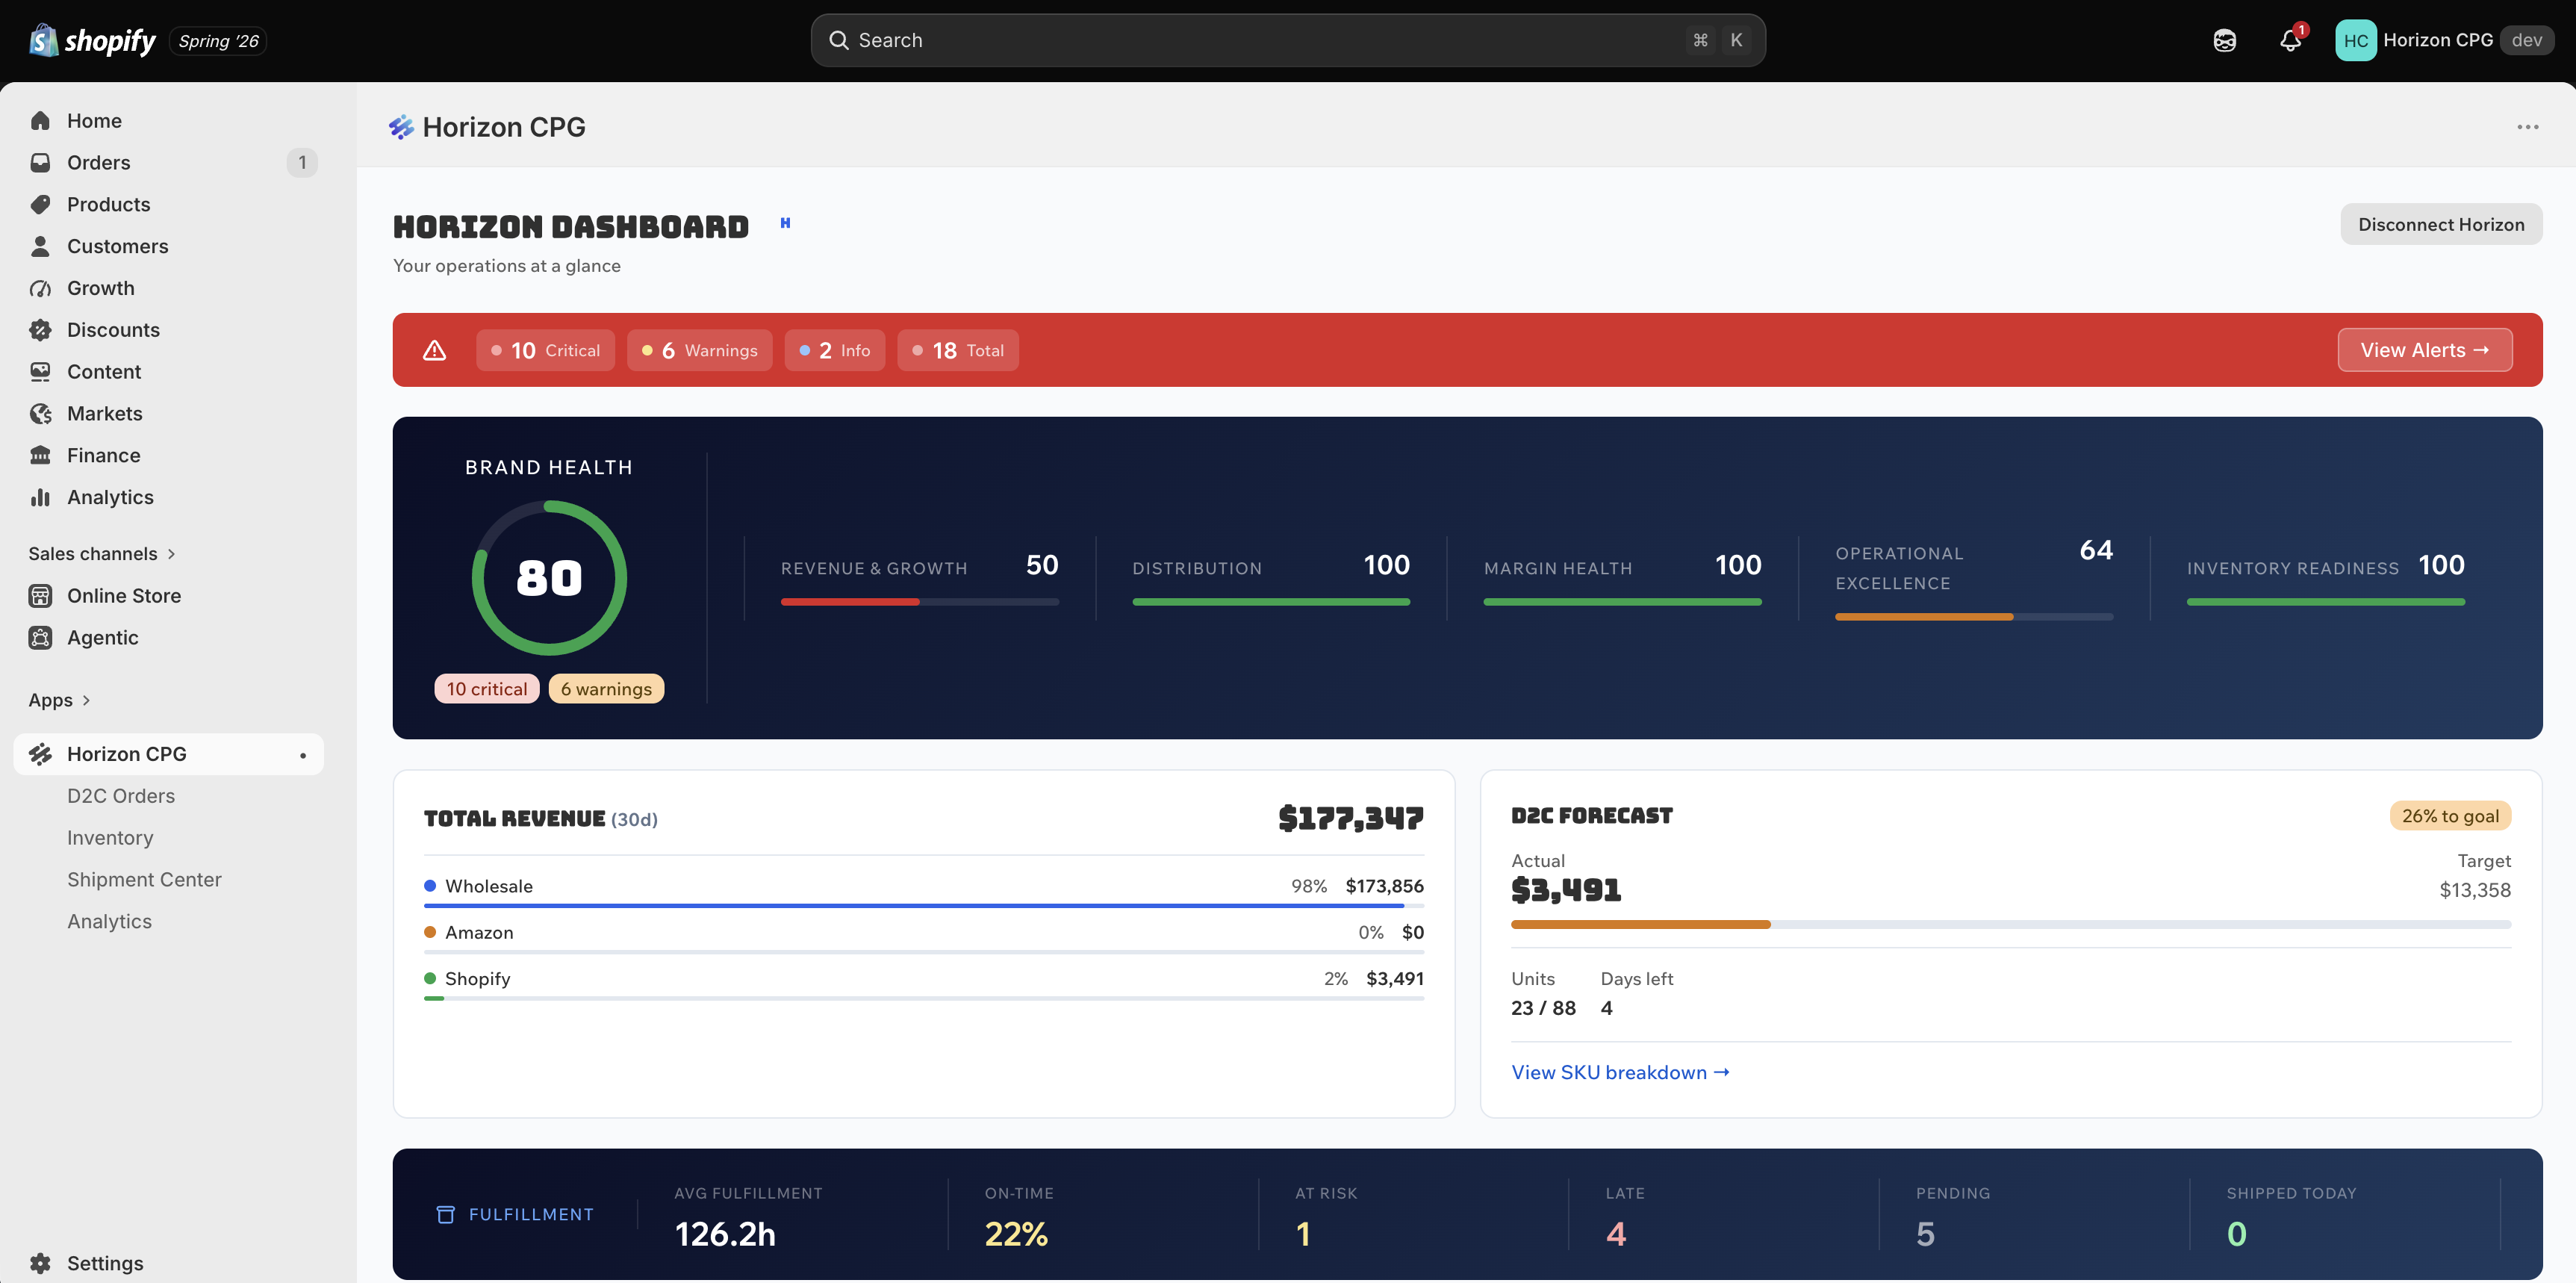
Task: Go to D2C Orders subpage
Action: coord(120,796)
